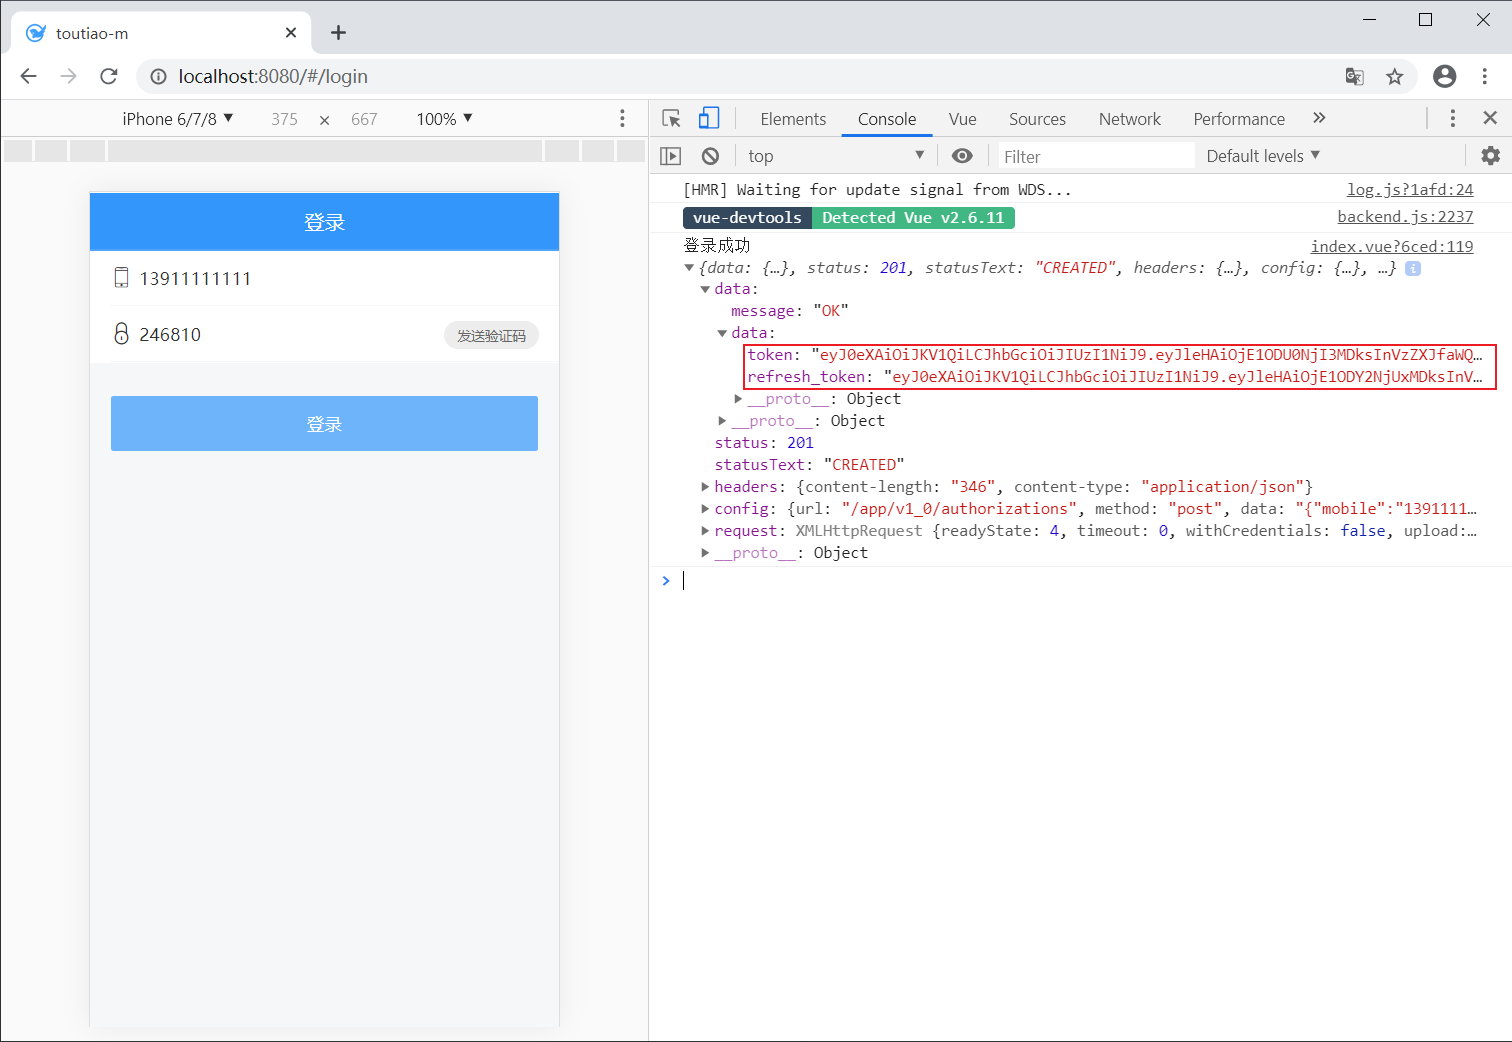The image size is (1512, 1042).
Task: Click the inspect element picker icon
Action: click(x=671, y=119)
